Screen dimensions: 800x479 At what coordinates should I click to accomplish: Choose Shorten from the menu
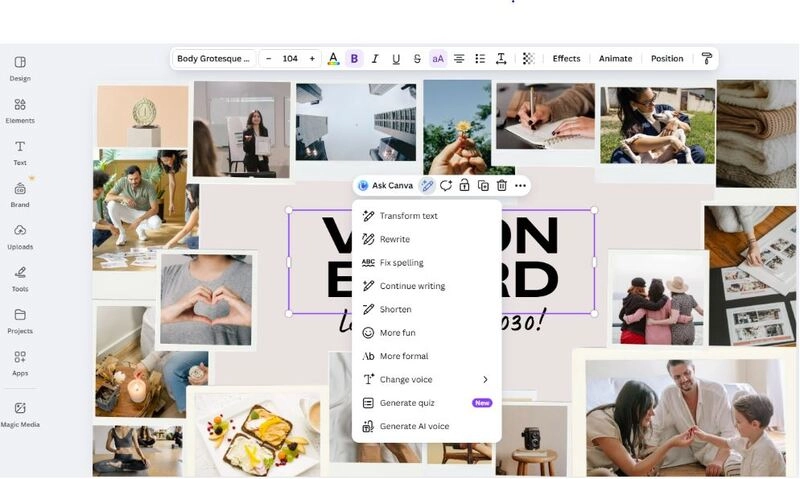(427, 310)
